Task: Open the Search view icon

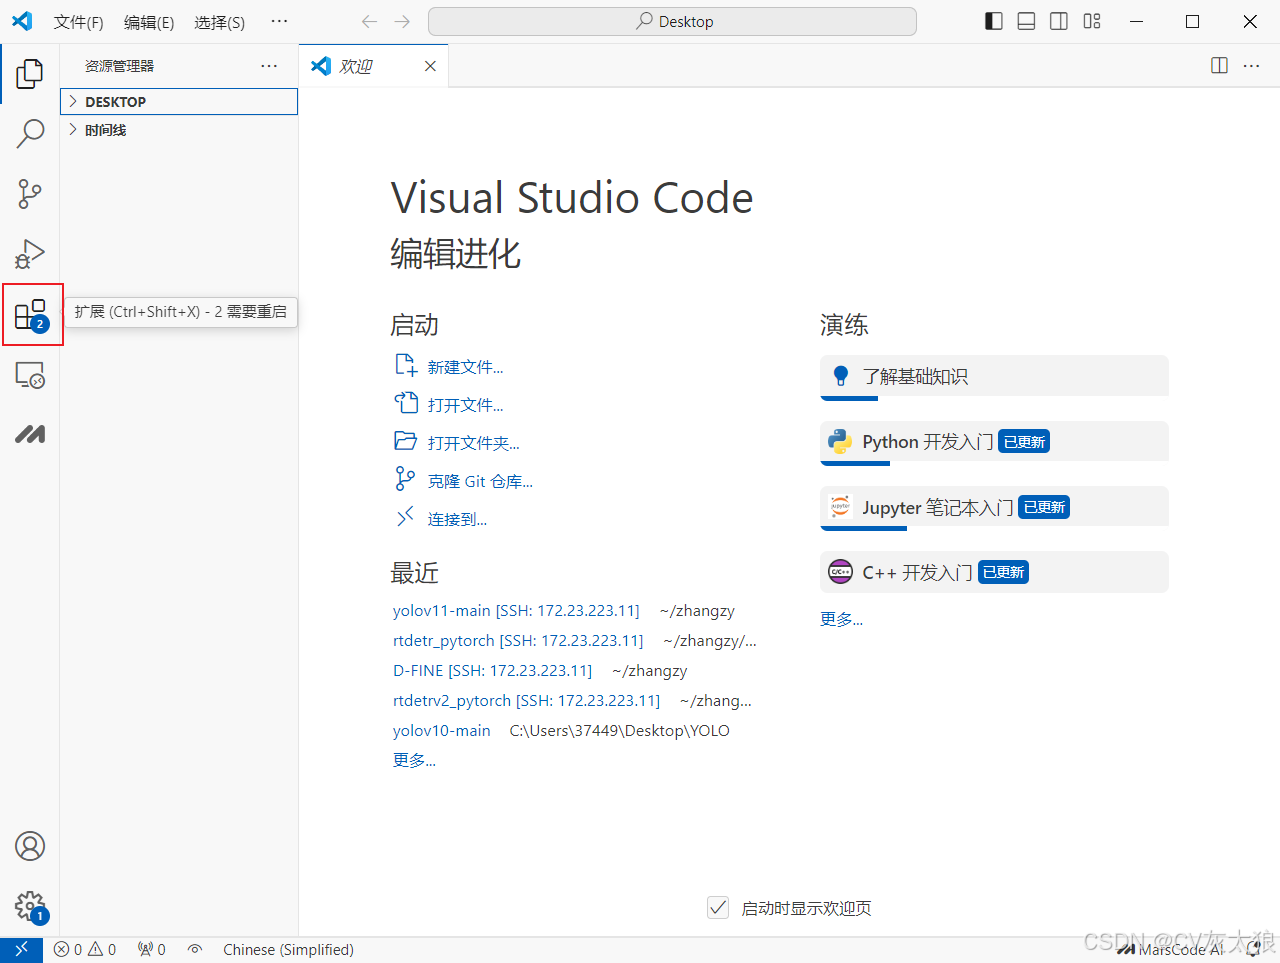Action: tap(30, 133)
